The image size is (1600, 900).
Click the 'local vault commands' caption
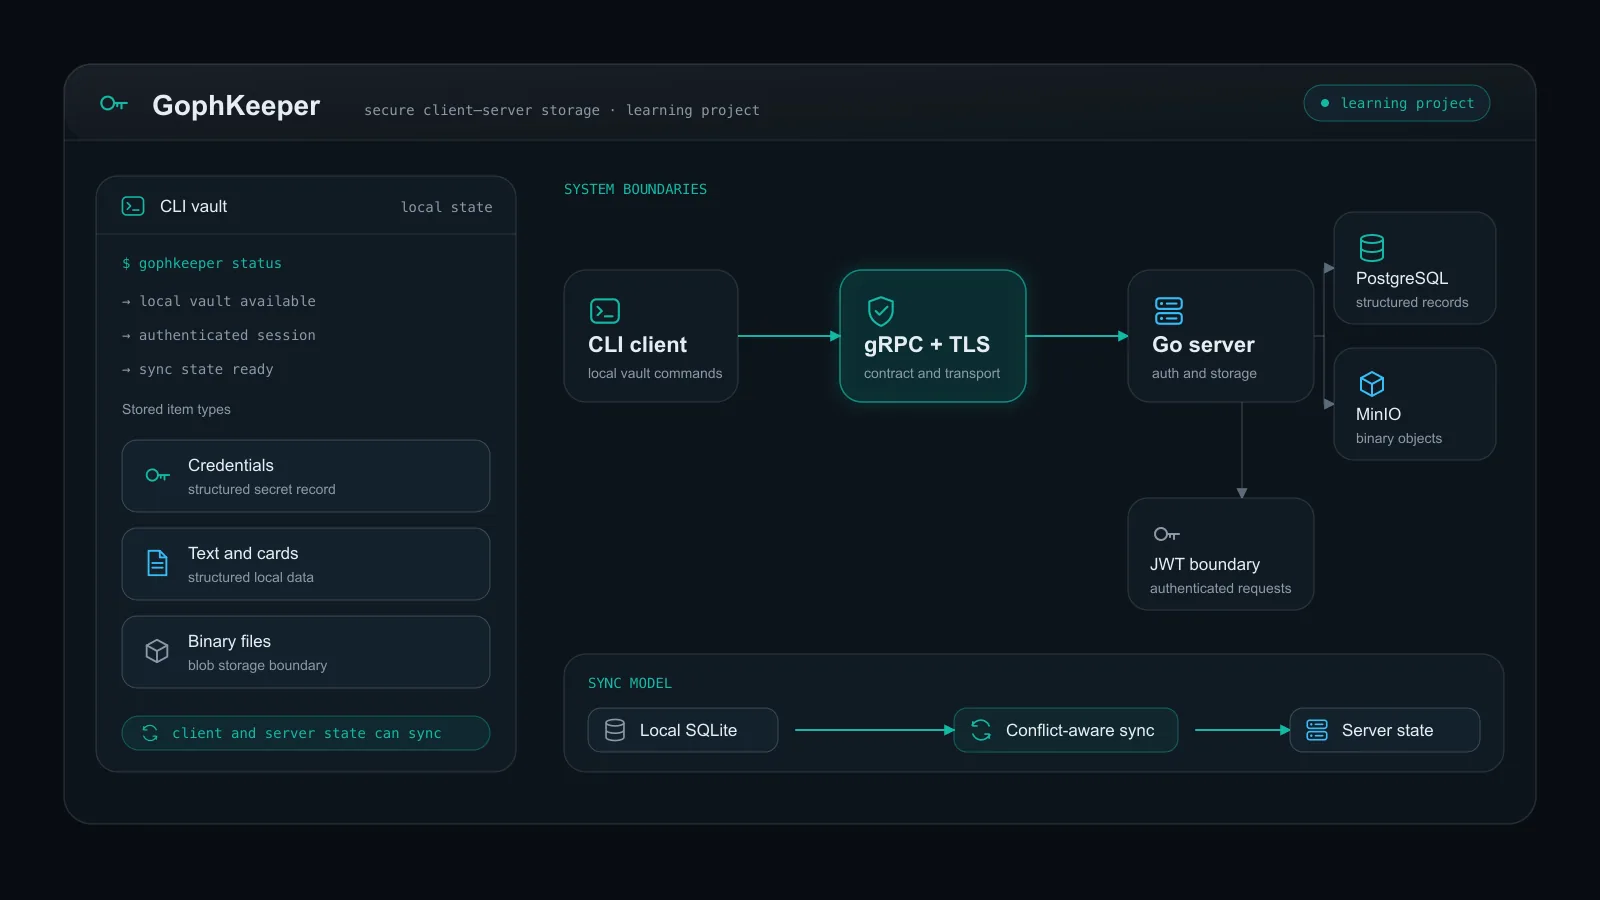(655, 373)
